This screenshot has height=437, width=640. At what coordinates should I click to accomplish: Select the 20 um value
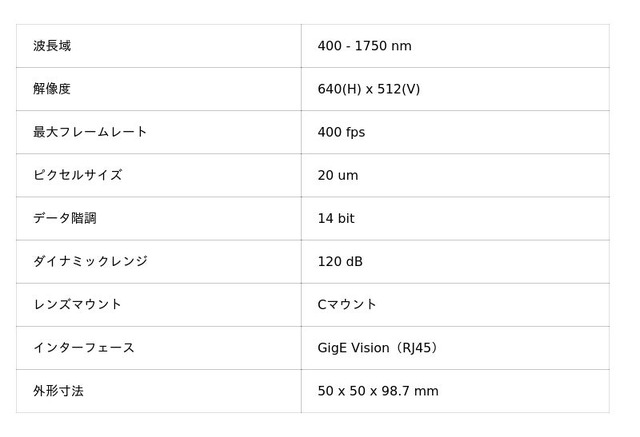click(337, 175)
